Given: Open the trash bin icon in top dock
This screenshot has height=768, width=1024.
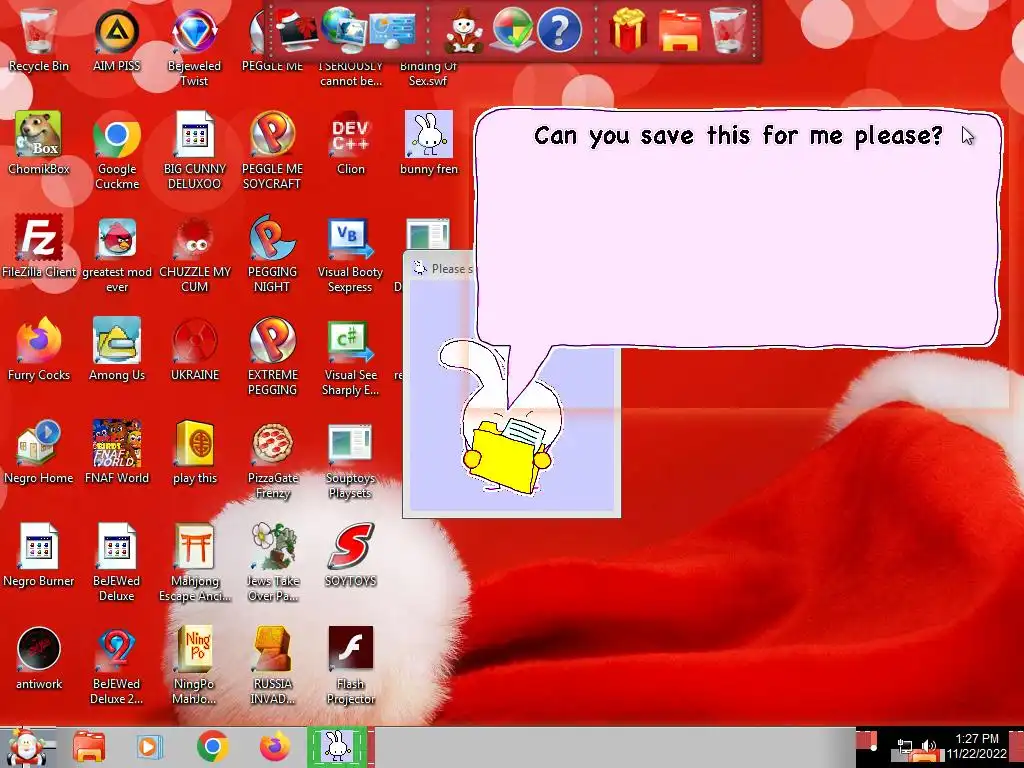Looking at the screenshot, I should (x=728, y=29).
